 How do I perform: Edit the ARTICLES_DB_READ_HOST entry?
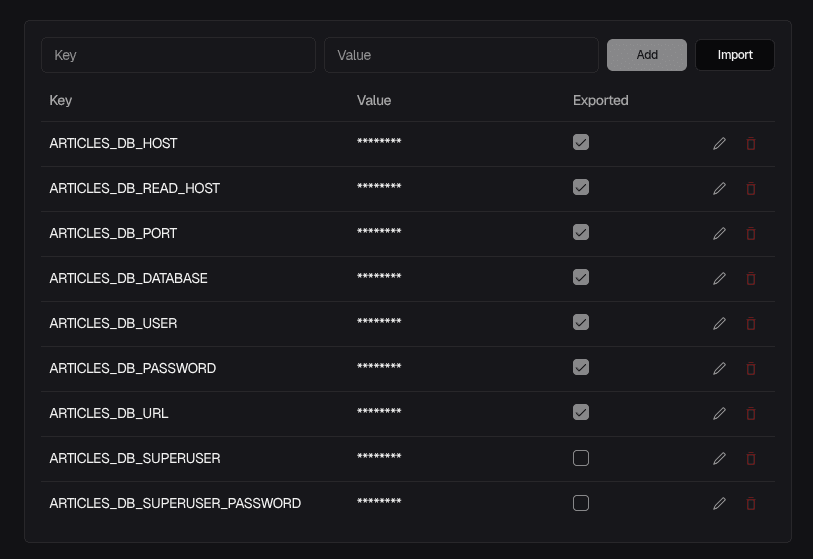point(719,189)
